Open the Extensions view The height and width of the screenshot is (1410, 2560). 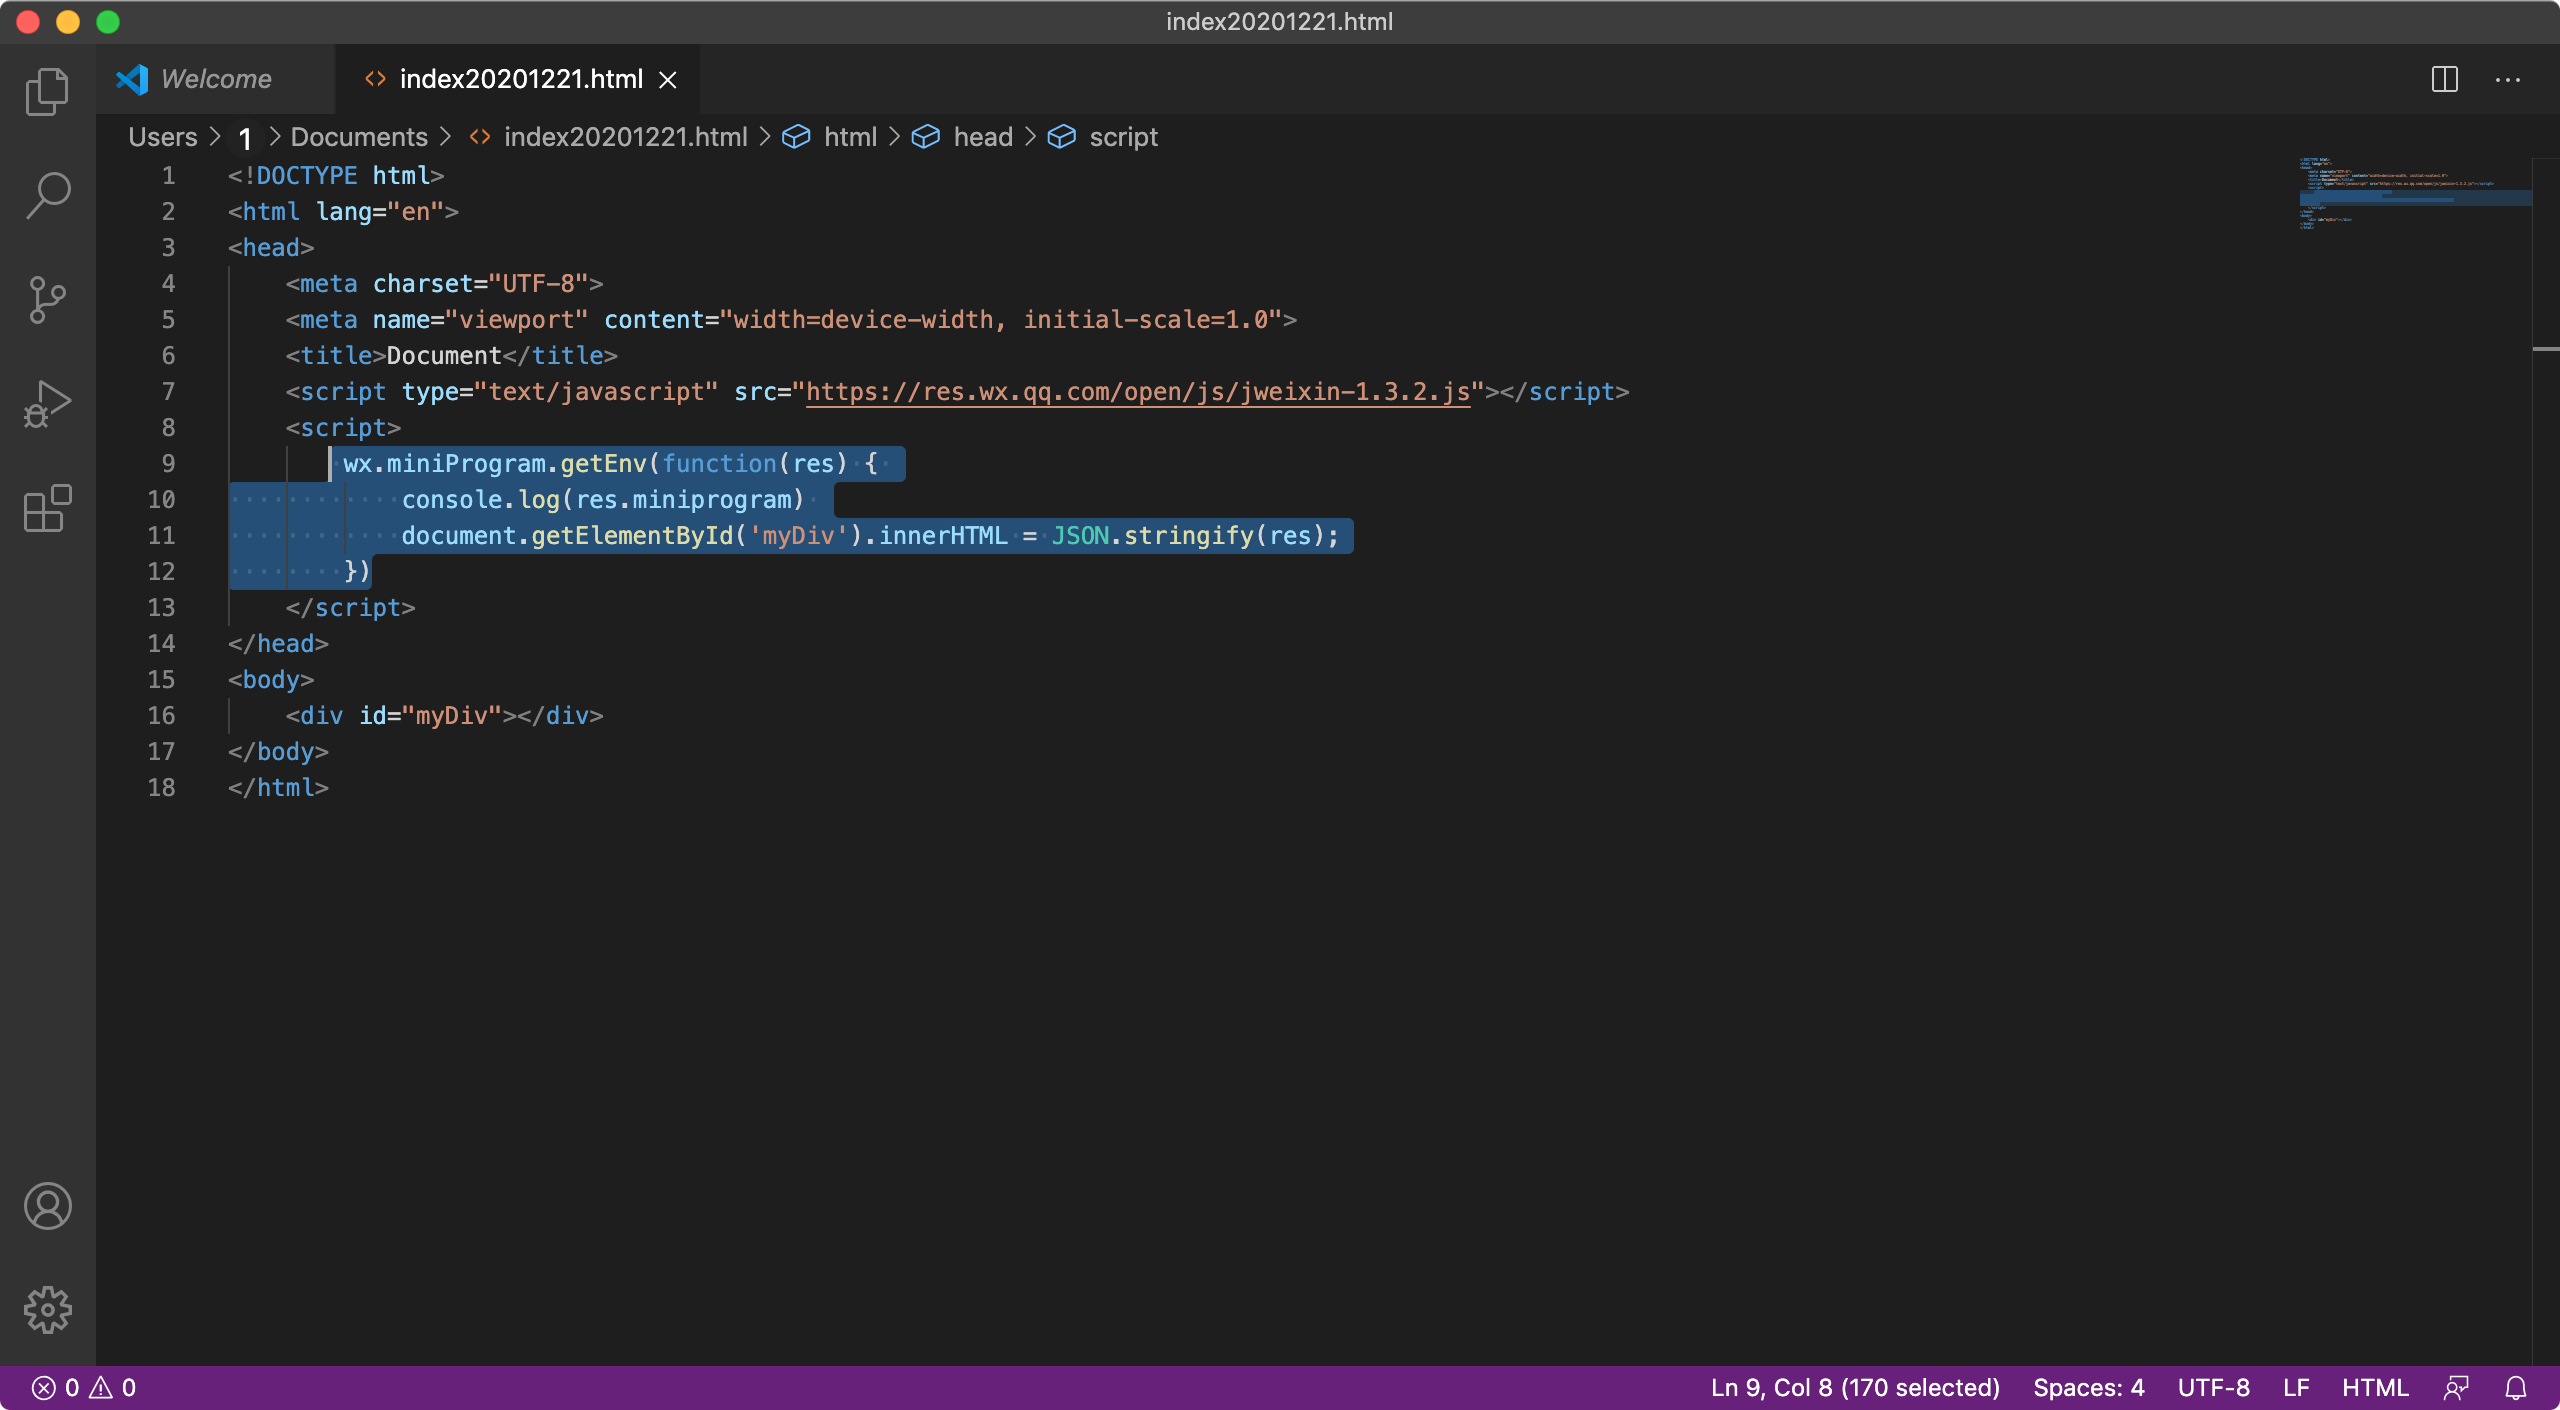47,508
